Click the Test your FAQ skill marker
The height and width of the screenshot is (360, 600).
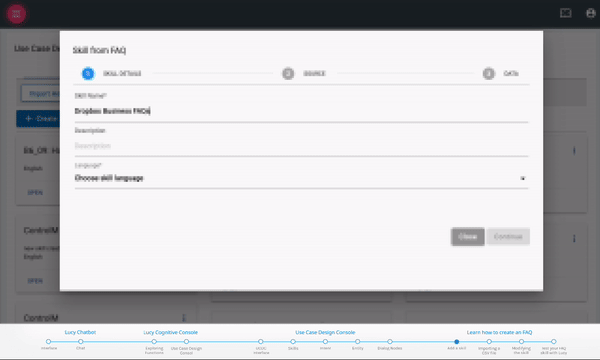(553, 341)
